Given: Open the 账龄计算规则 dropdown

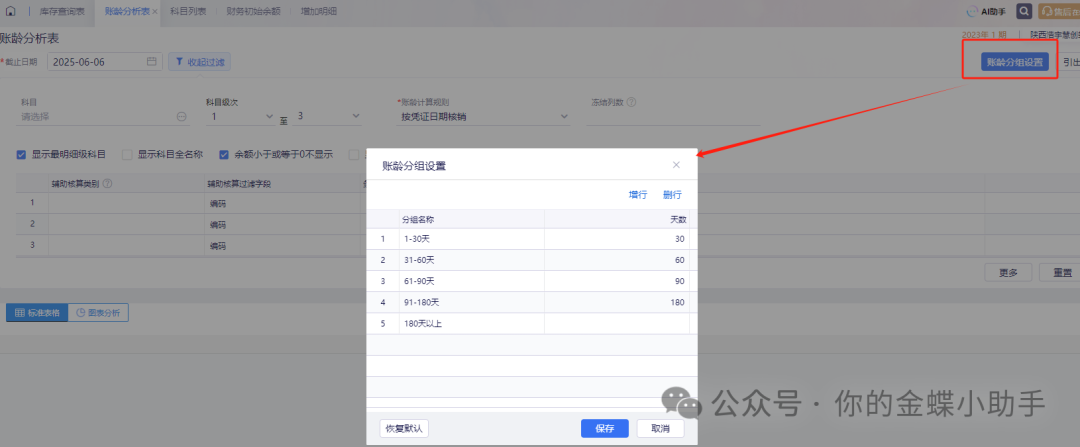Looking at the screenshot, I should point(564,117).
